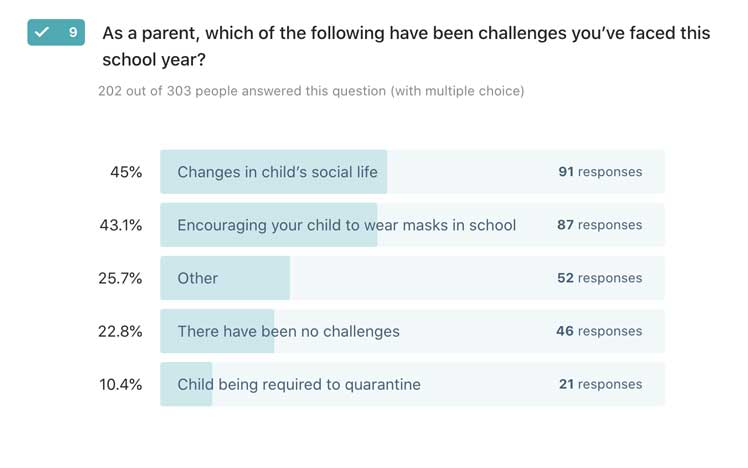Click the '21 responses' count
The height and width of the screenshot is (468, 748).
pos(600,384)
